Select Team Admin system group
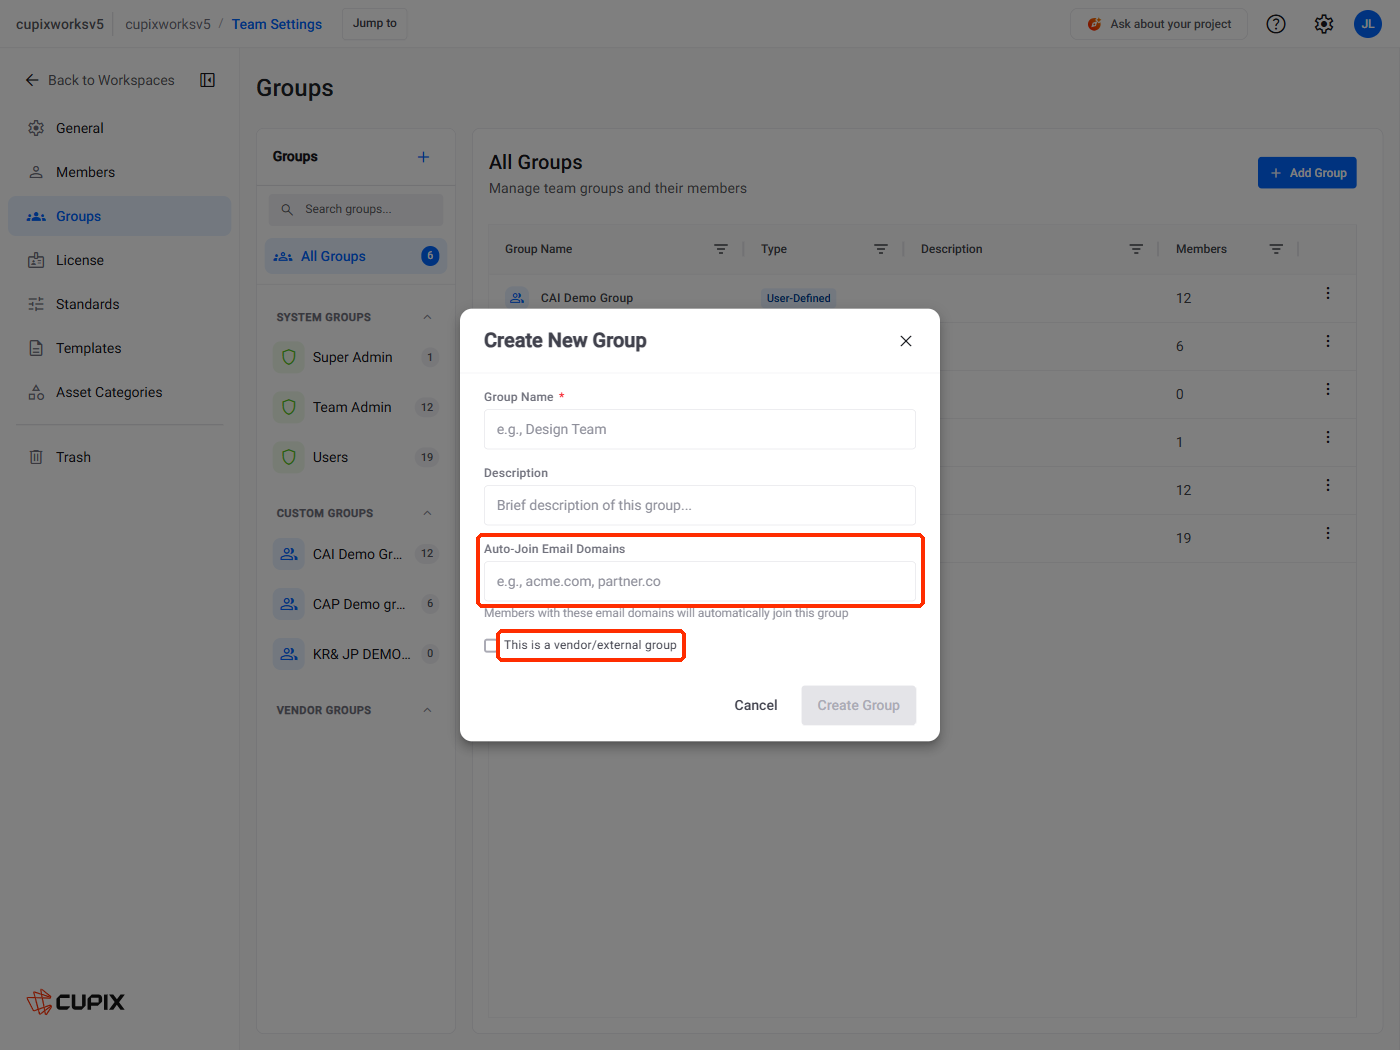 pyautogui.click(x=356, y=407)
